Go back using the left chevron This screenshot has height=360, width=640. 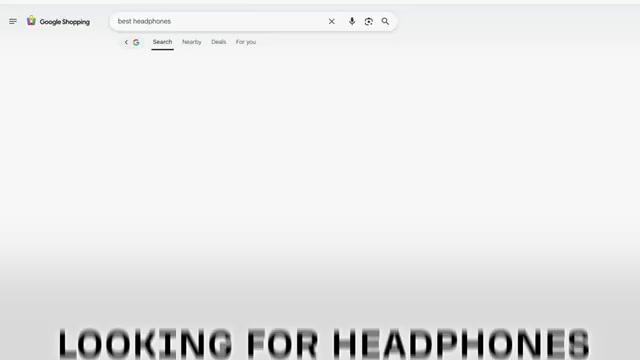126,42
